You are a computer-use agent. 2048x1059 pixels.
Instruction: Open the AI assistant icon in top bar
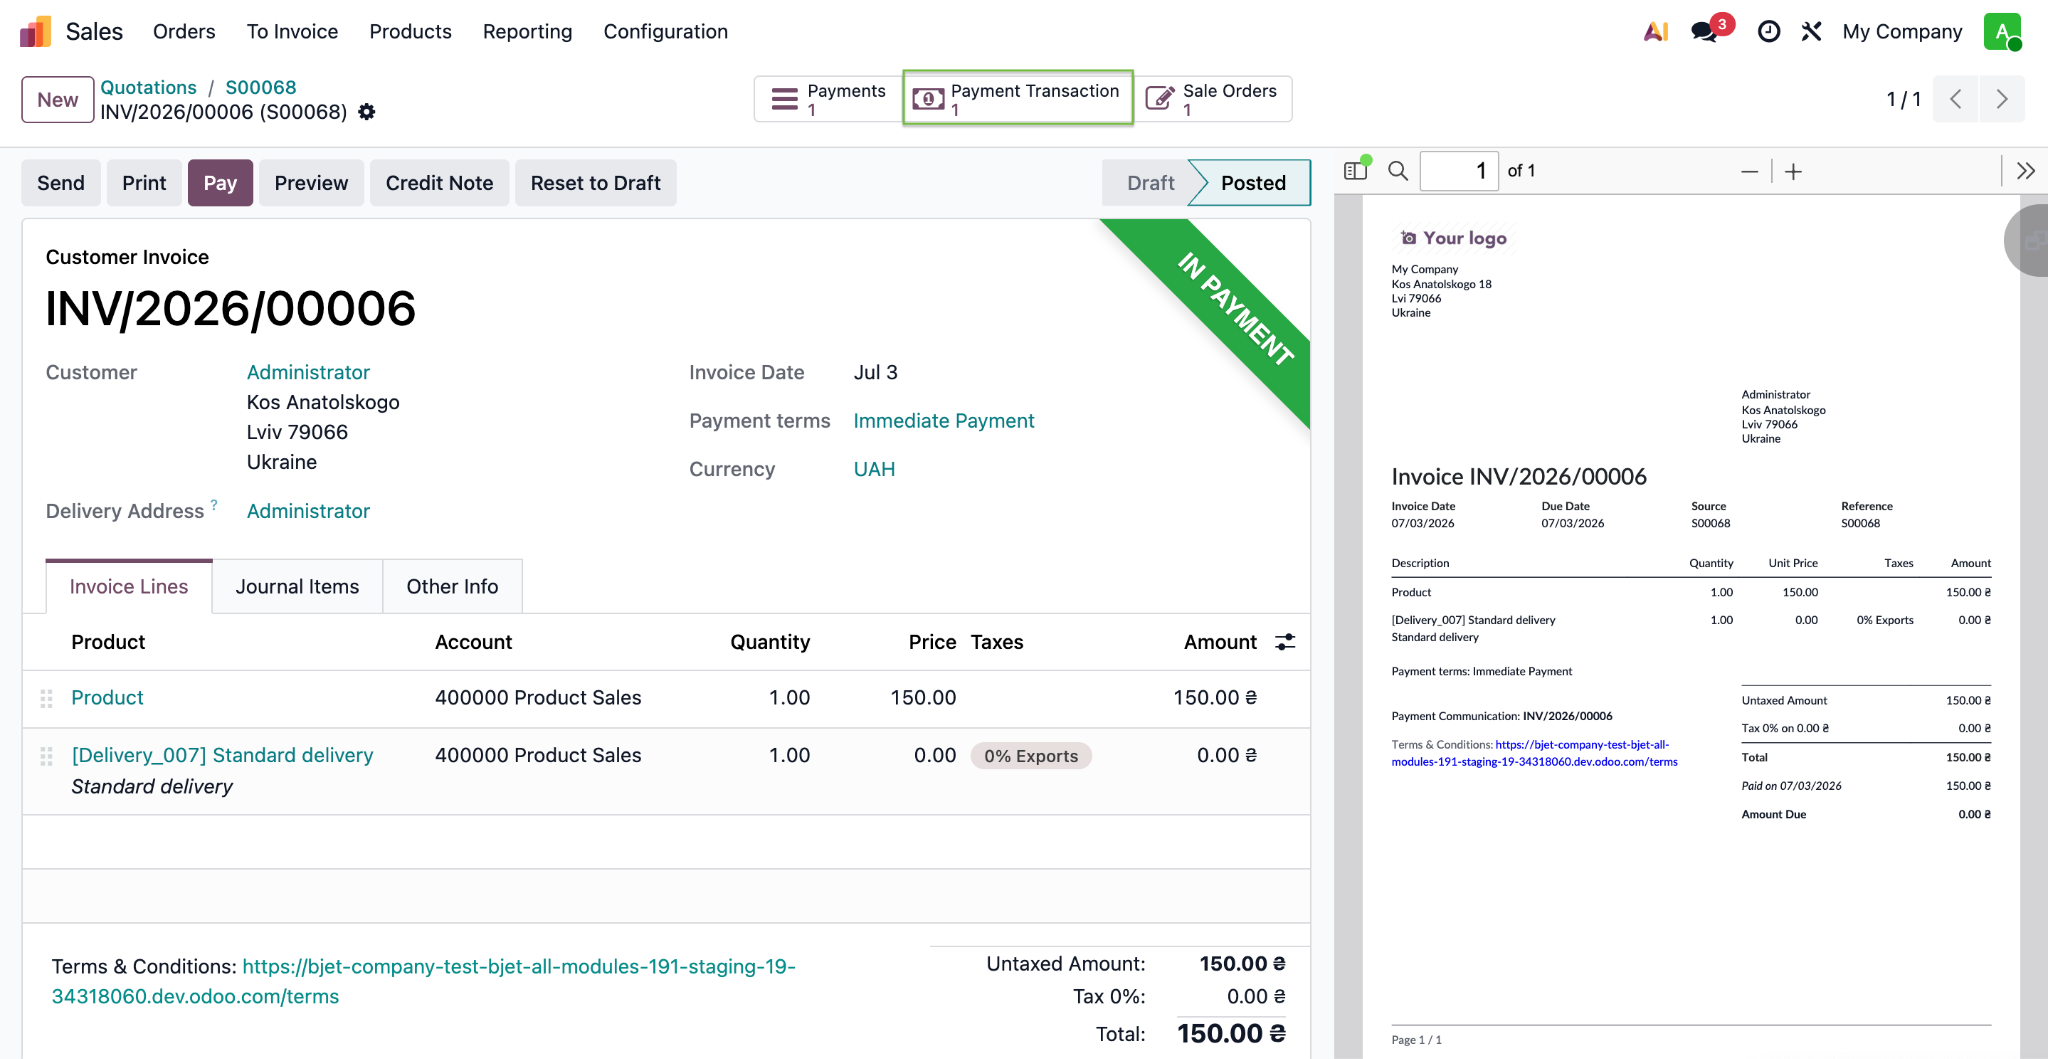[1656, 32]
